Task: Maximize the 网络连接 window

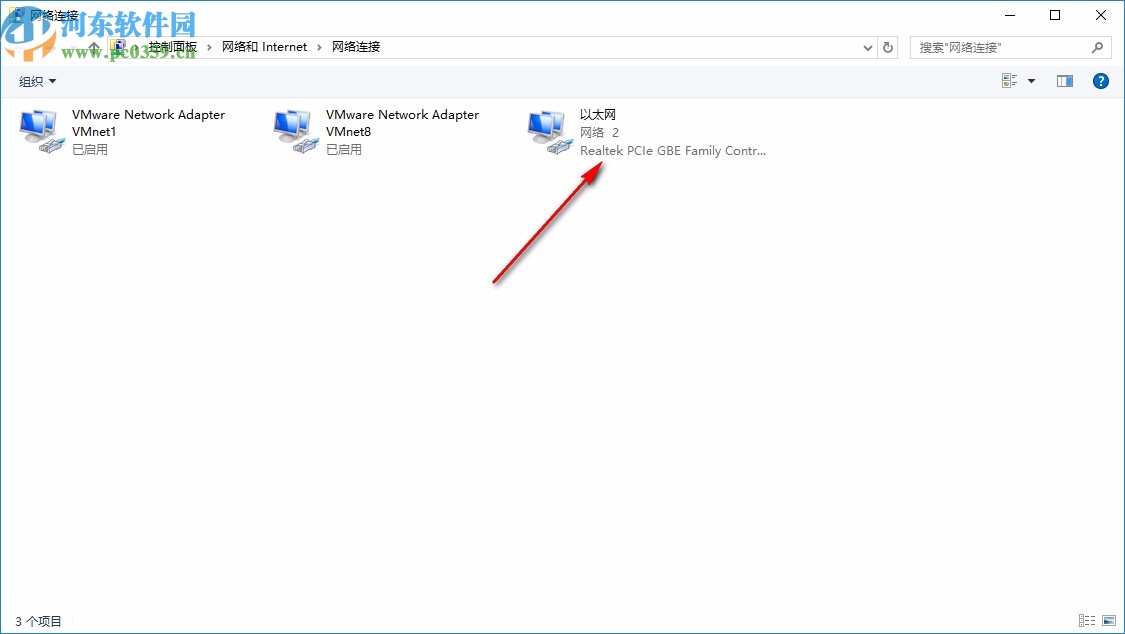Action: [x=1055, y=15]
